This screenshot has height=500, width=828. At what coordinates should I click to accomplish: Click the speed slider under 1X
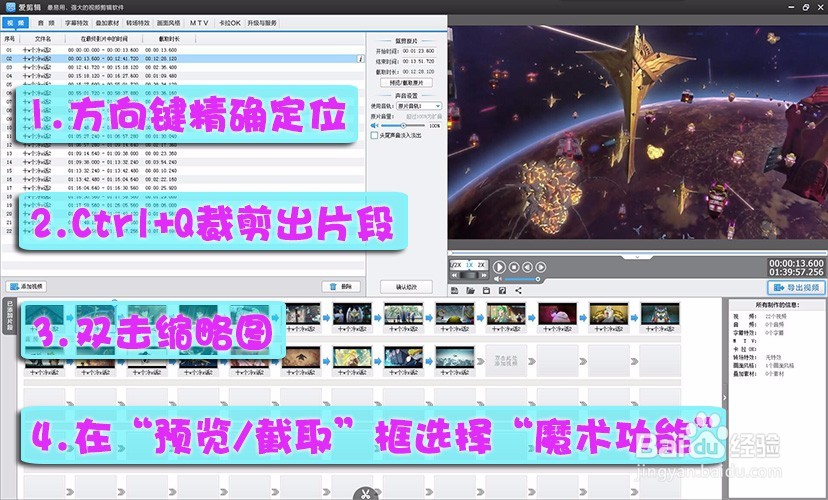pyautogui.click(x=468, y=275)
